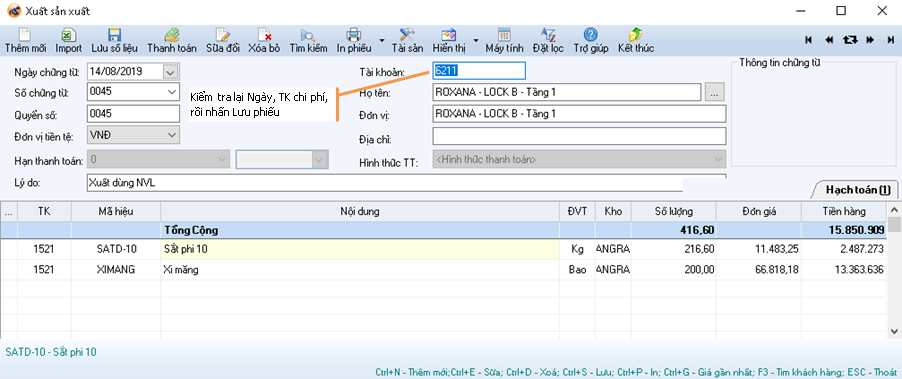Open the Ngày chứng từ date picker

point(171,72)
